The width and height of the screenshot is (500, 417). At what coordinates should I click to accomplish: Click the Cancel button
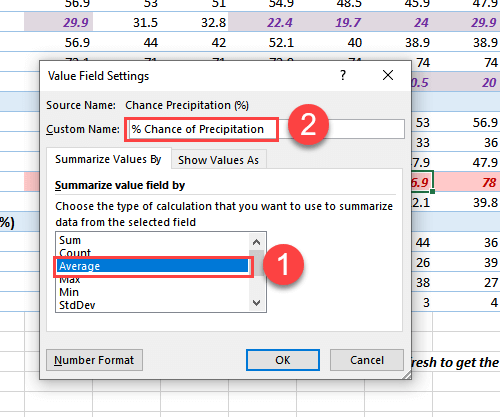coord(367,360)
